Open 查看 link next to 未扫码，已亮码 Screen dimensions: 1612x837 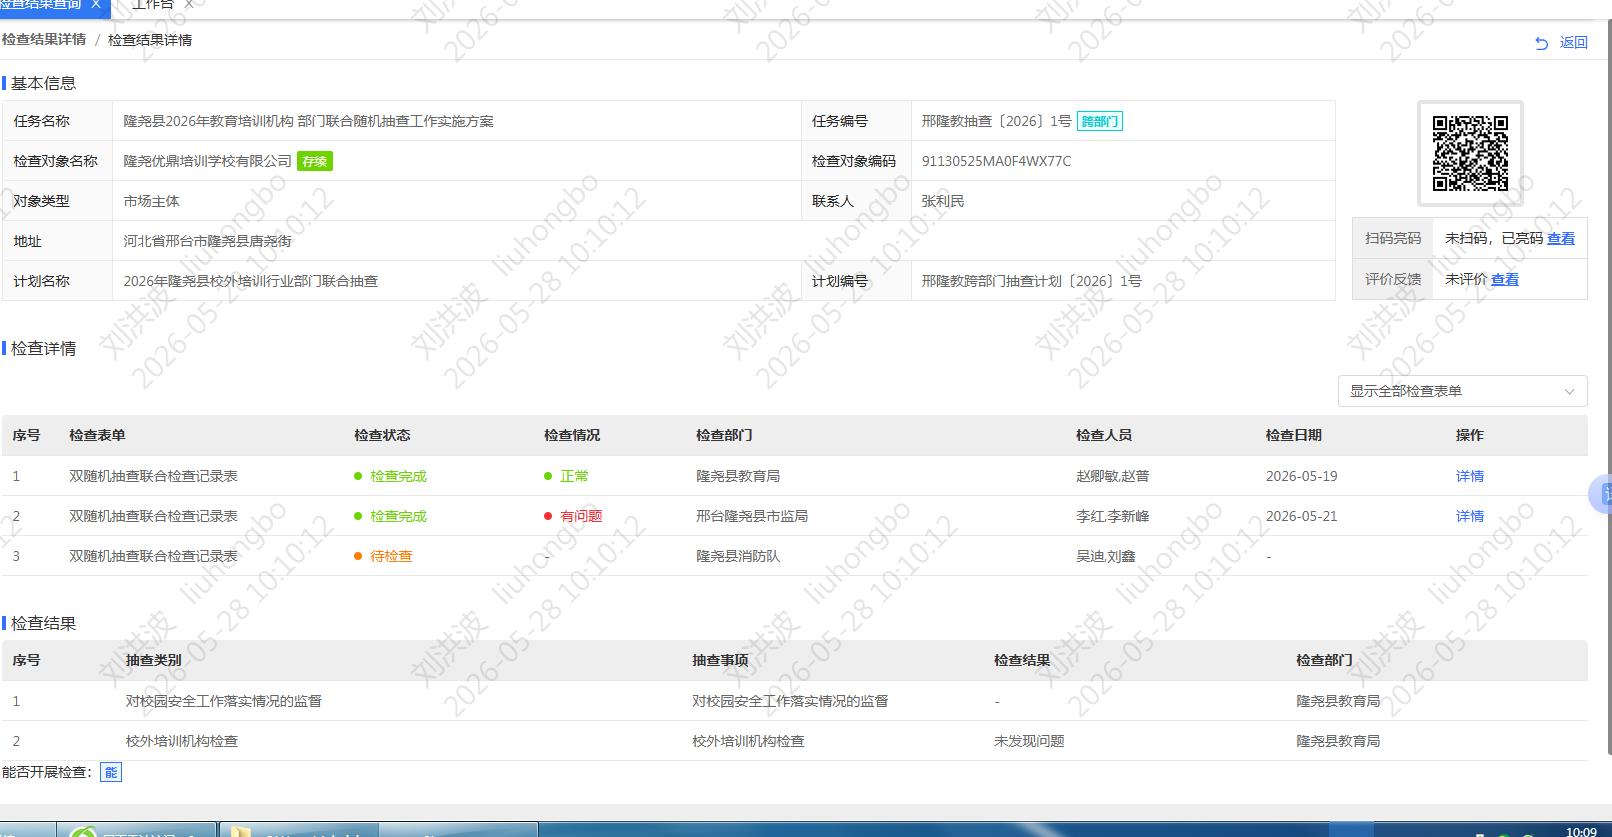[1561, 238]
